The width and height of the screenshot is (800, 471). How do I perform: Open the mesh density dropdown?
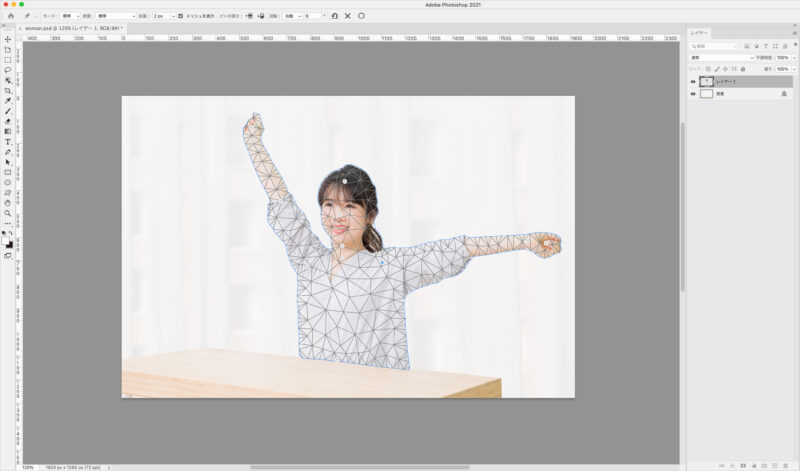[116, 16]
